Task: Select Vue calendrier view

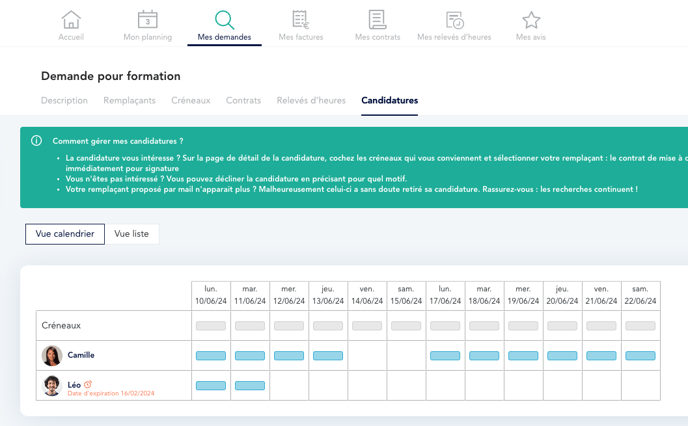Action: 65,234
